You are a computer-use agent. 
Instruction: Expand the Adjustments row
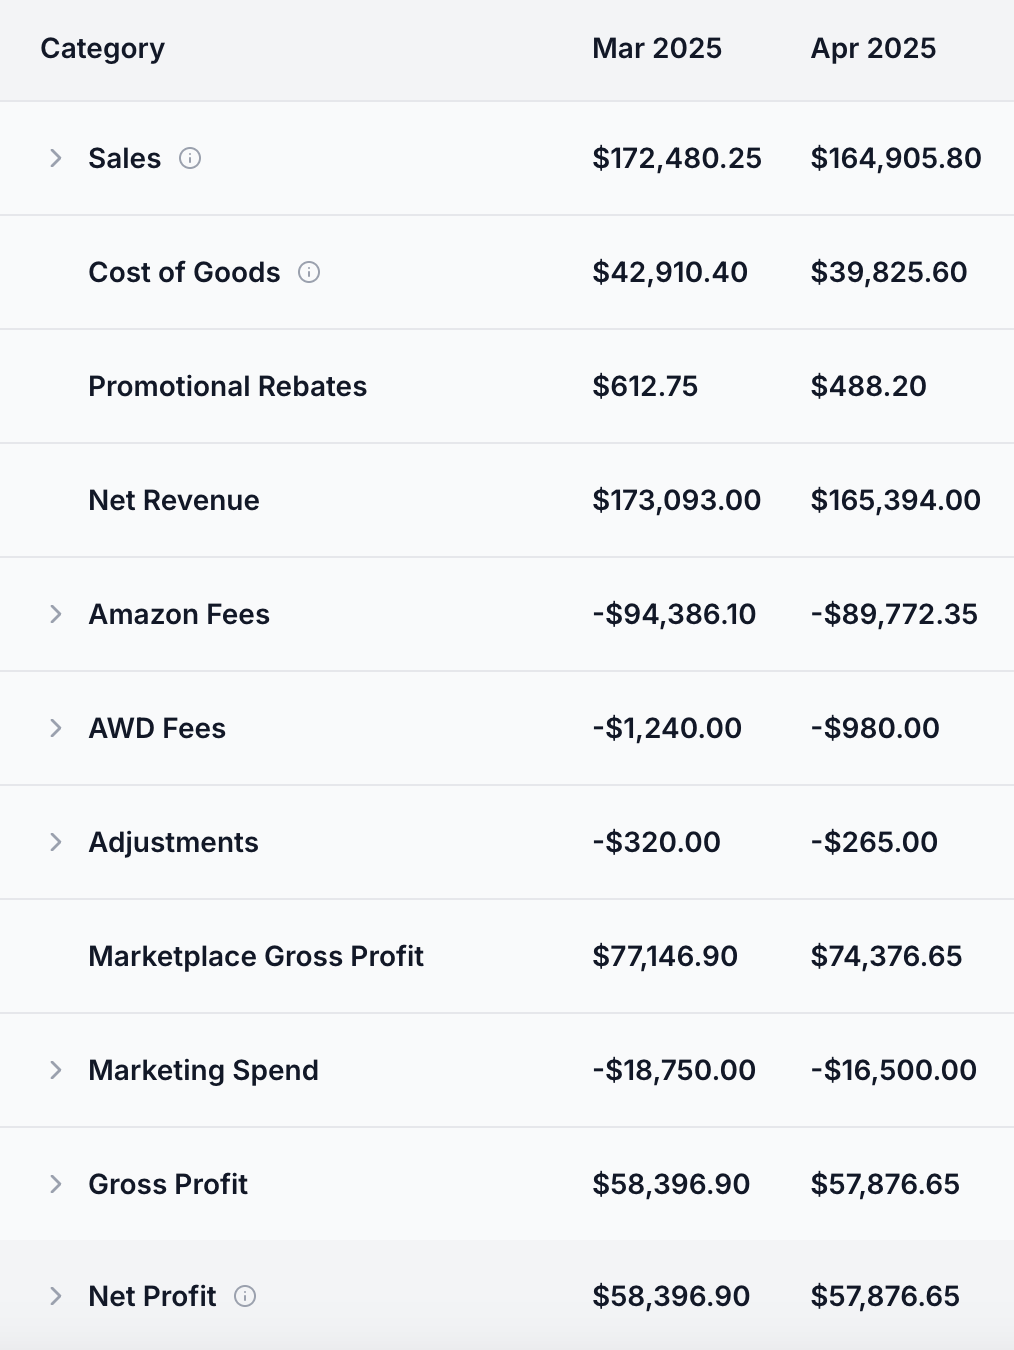[55, 842]
